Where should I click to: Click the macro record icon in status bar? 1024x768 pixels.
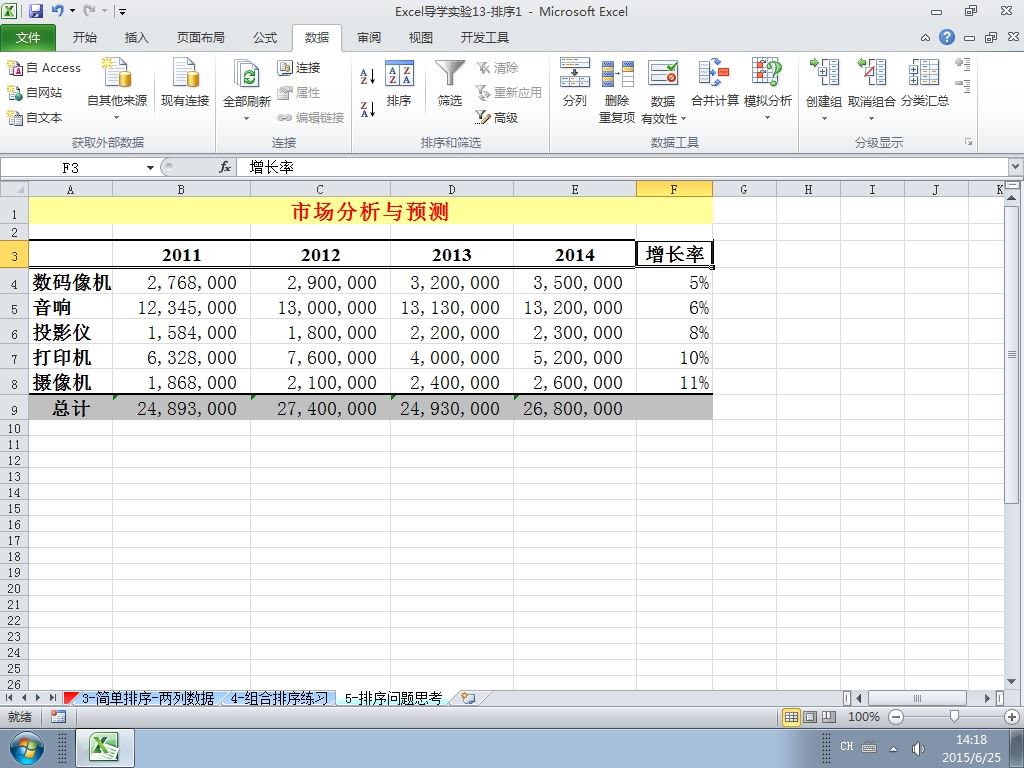click(58, 717)
